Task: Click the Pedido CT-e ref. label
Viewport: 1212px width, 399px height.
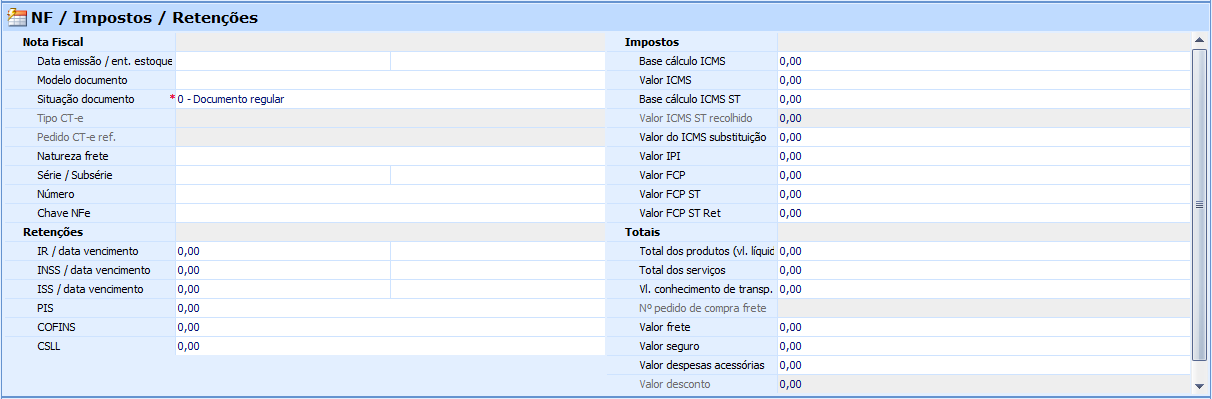Action: point(75,137)
